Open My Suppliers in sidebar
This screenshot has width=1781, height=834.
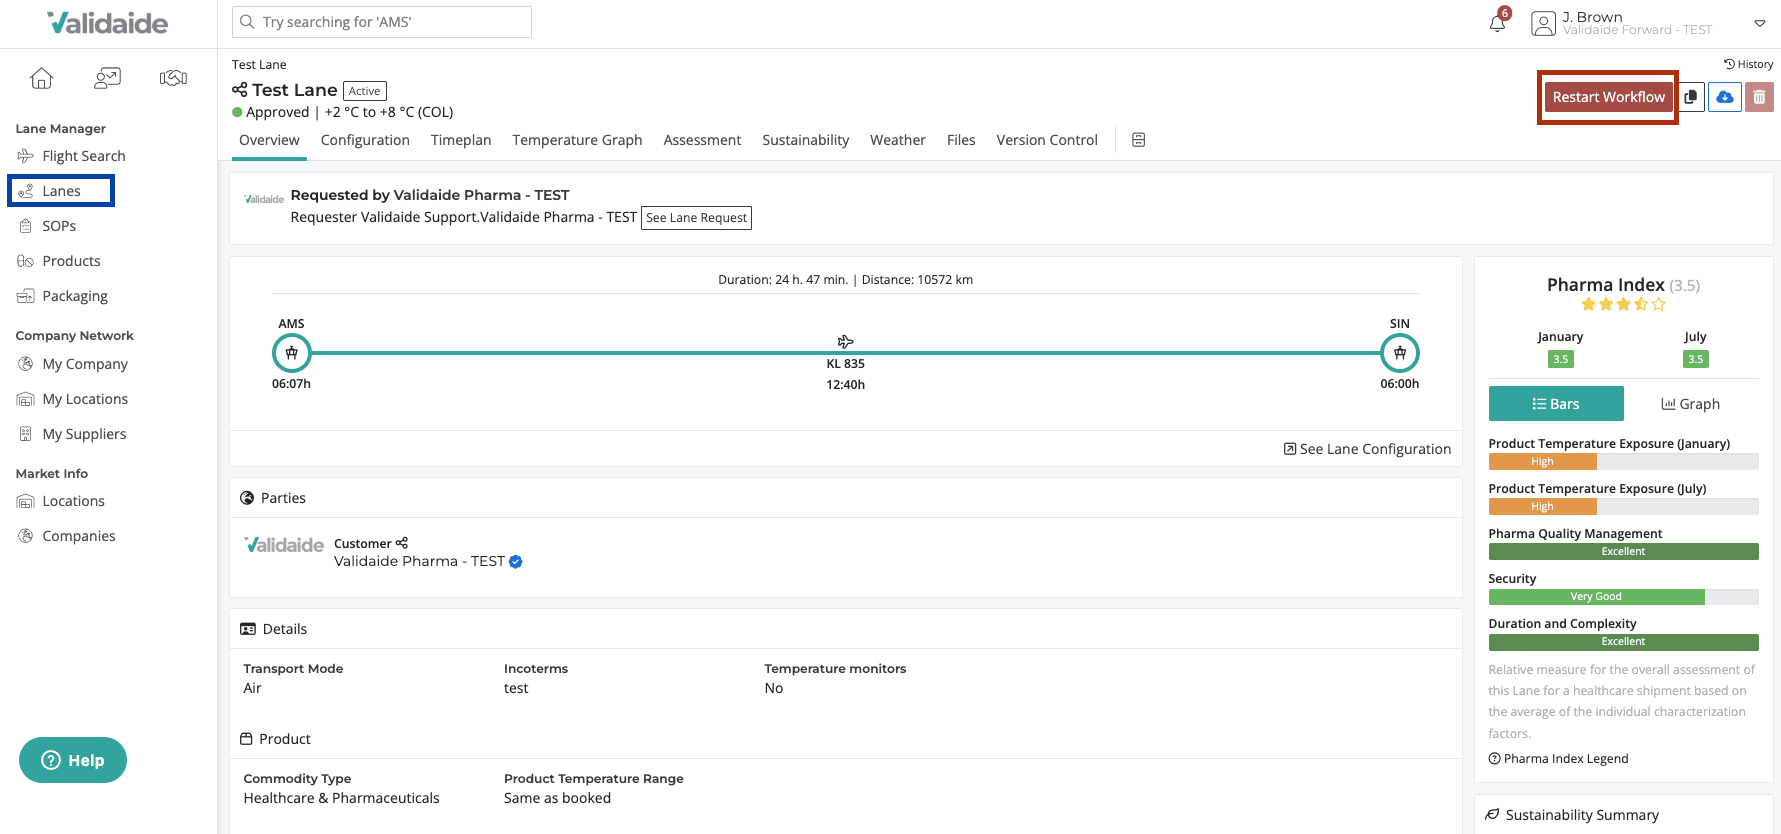click(x=71, y=434)
